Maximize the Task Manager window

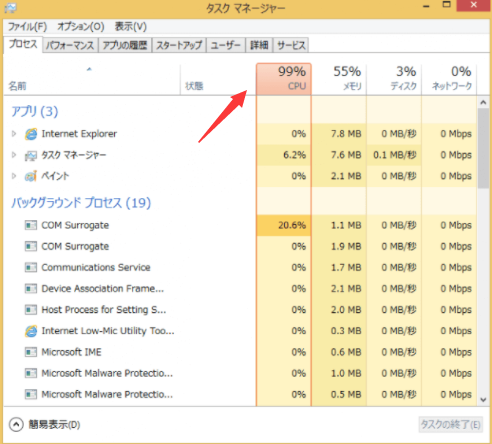coord(446,5)
